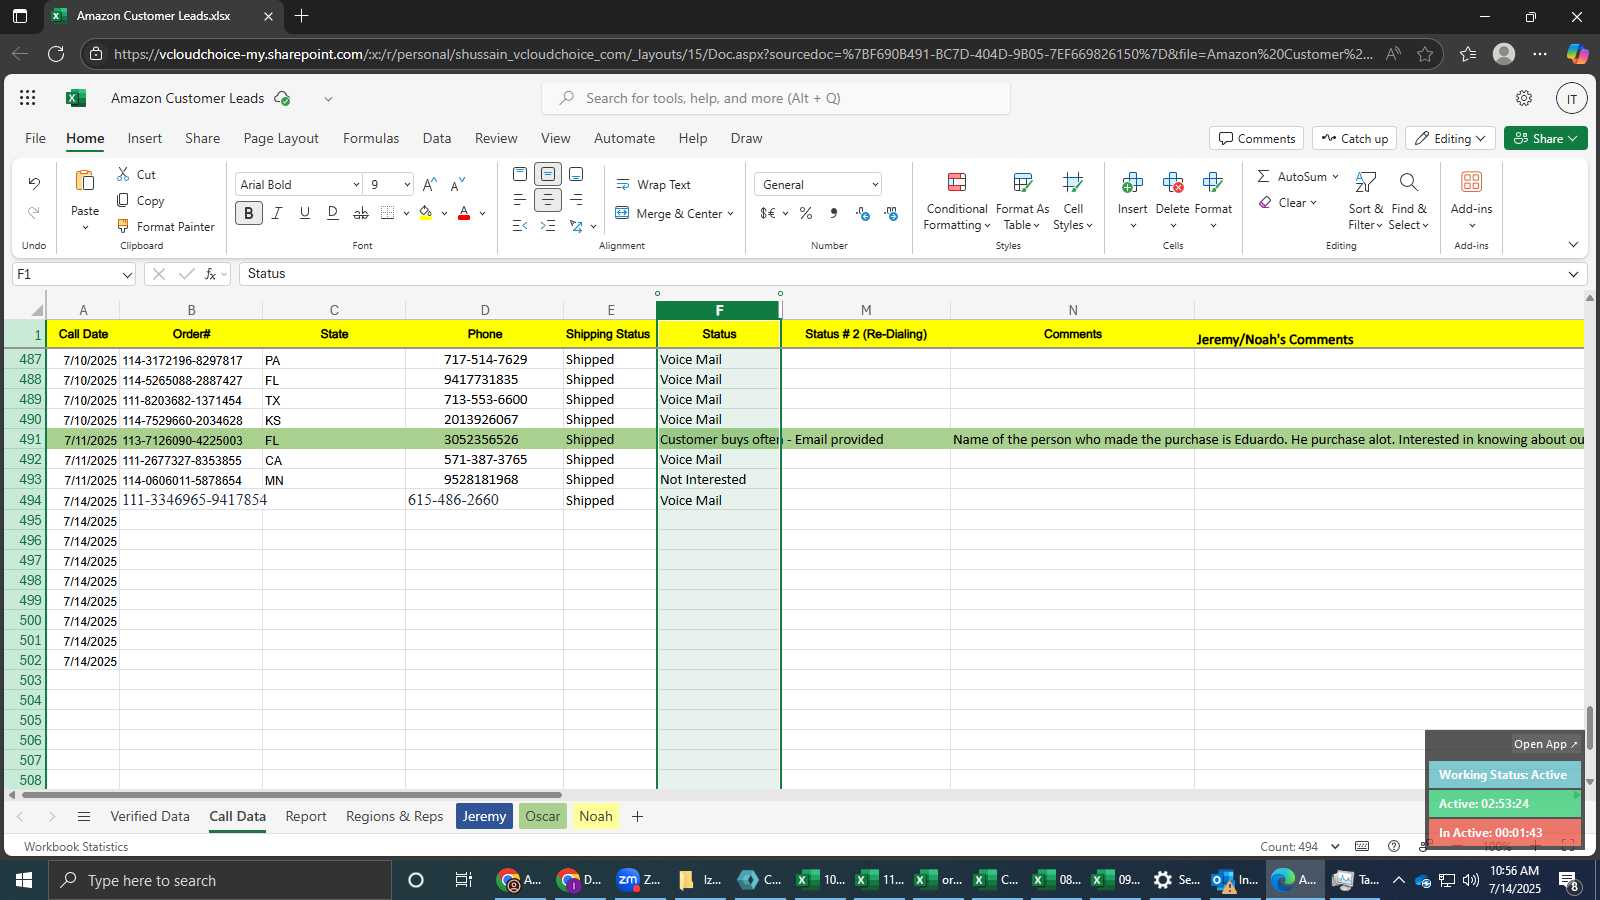Open the Editing mode dropdown
Viewport: 1600px width, 900px height.
pyautogui.click(x=1450, y=138)
